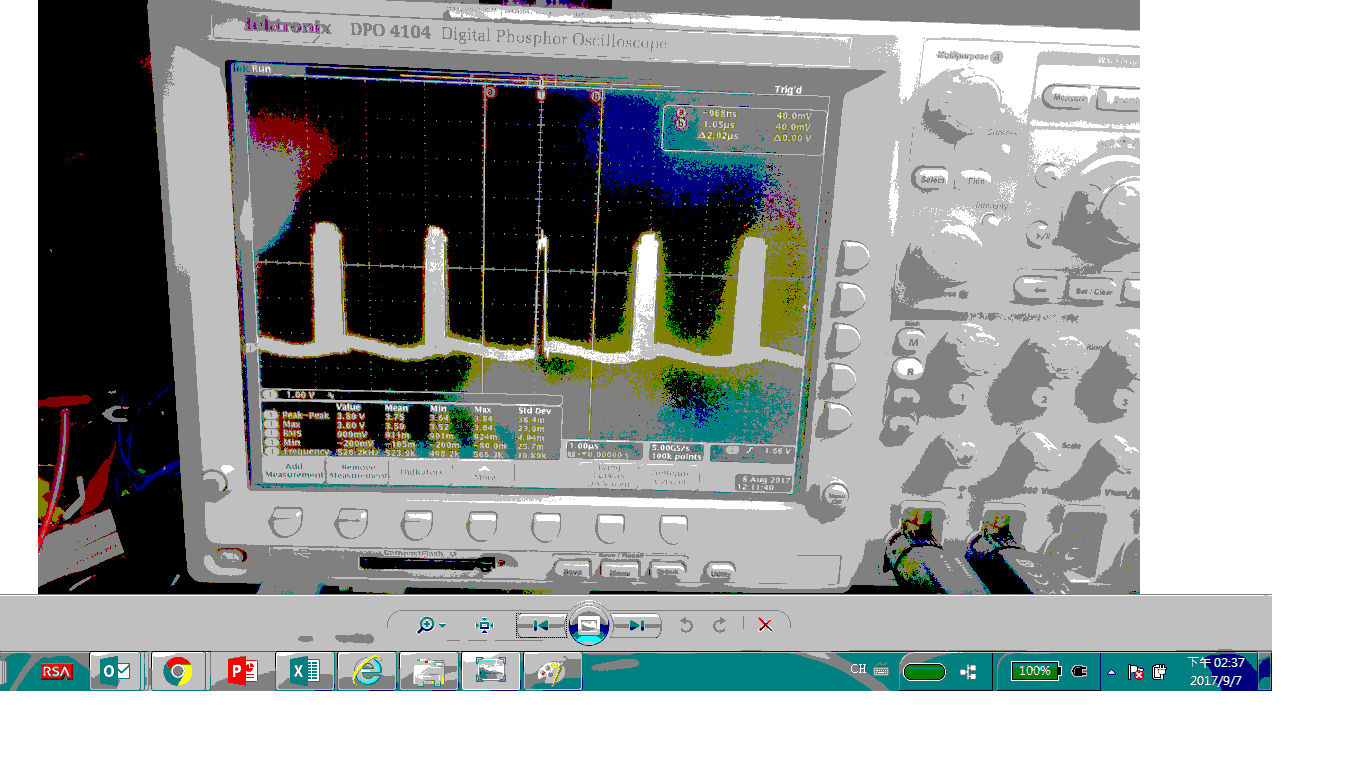This screenshot has height=768, width=1366.
Task: Rotate the photo clockwise
Action: pyautogui.click(x=719, y=625)
